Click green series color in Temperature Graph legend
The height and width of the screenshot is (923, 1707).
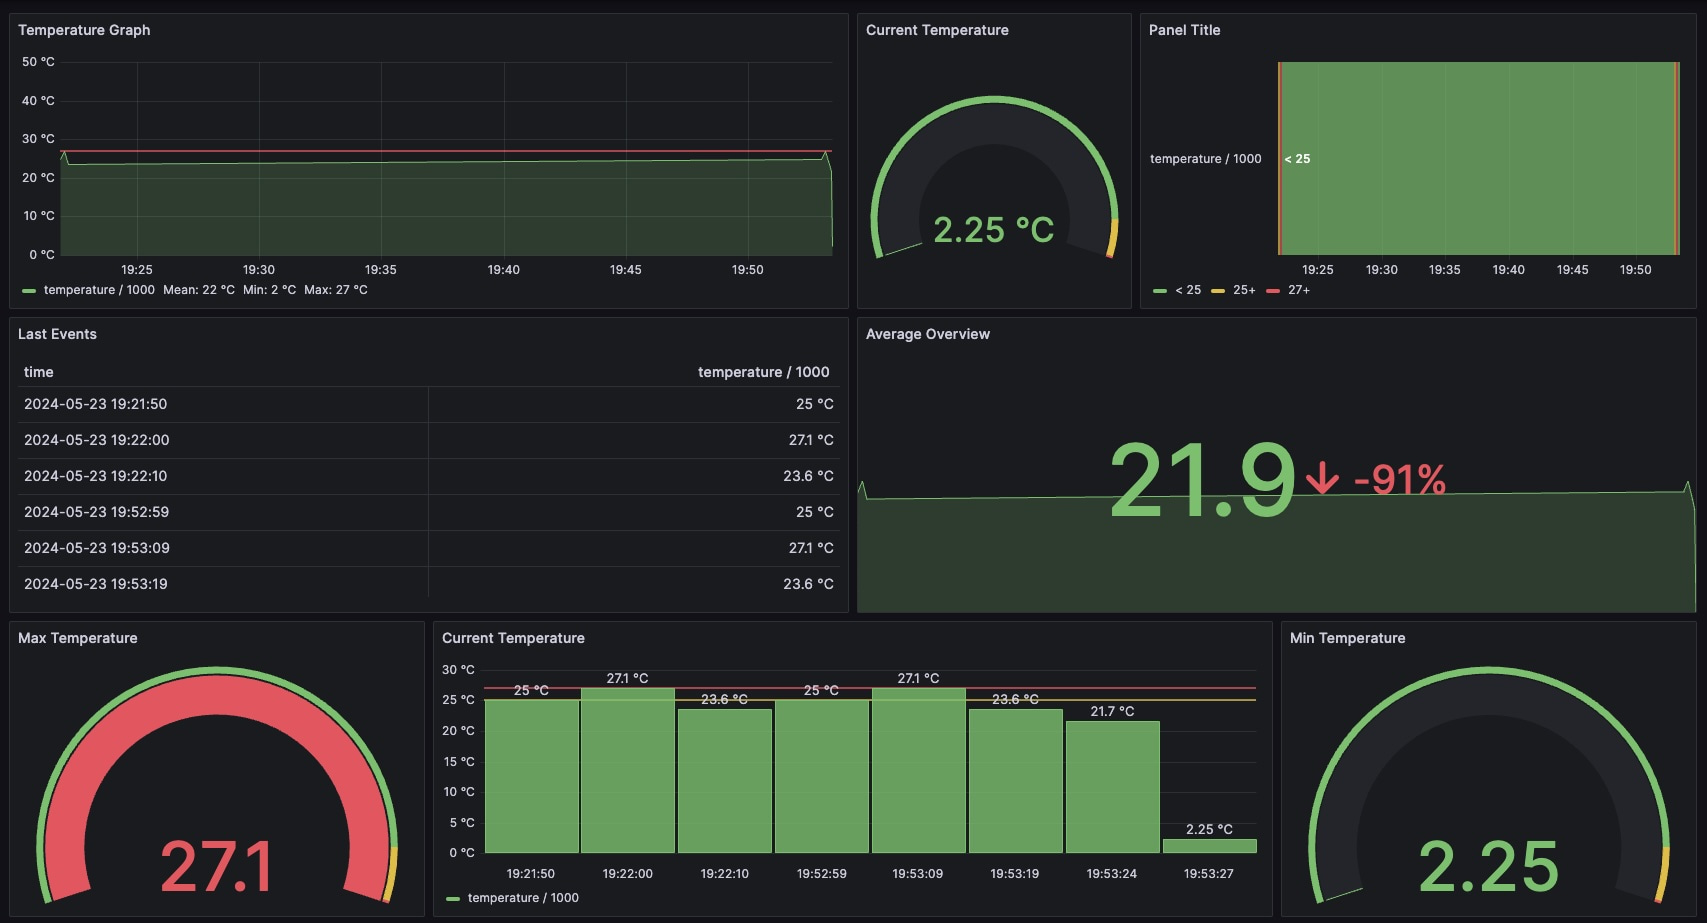click(29, 290)
